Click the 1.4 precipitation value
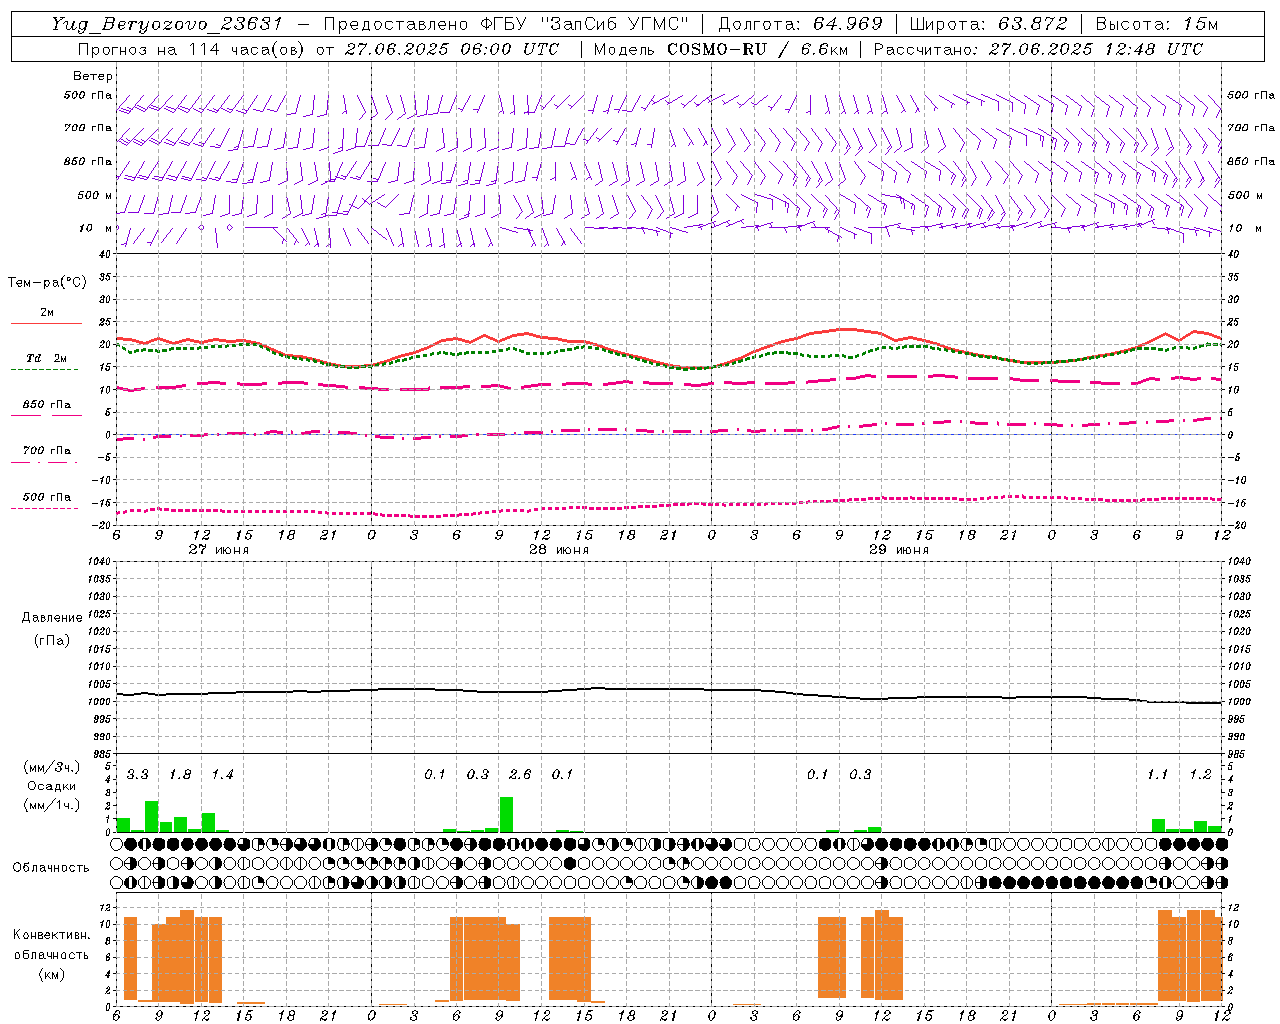The image size is (1280, 1024). pyautogui.click(x=222, y=775)
